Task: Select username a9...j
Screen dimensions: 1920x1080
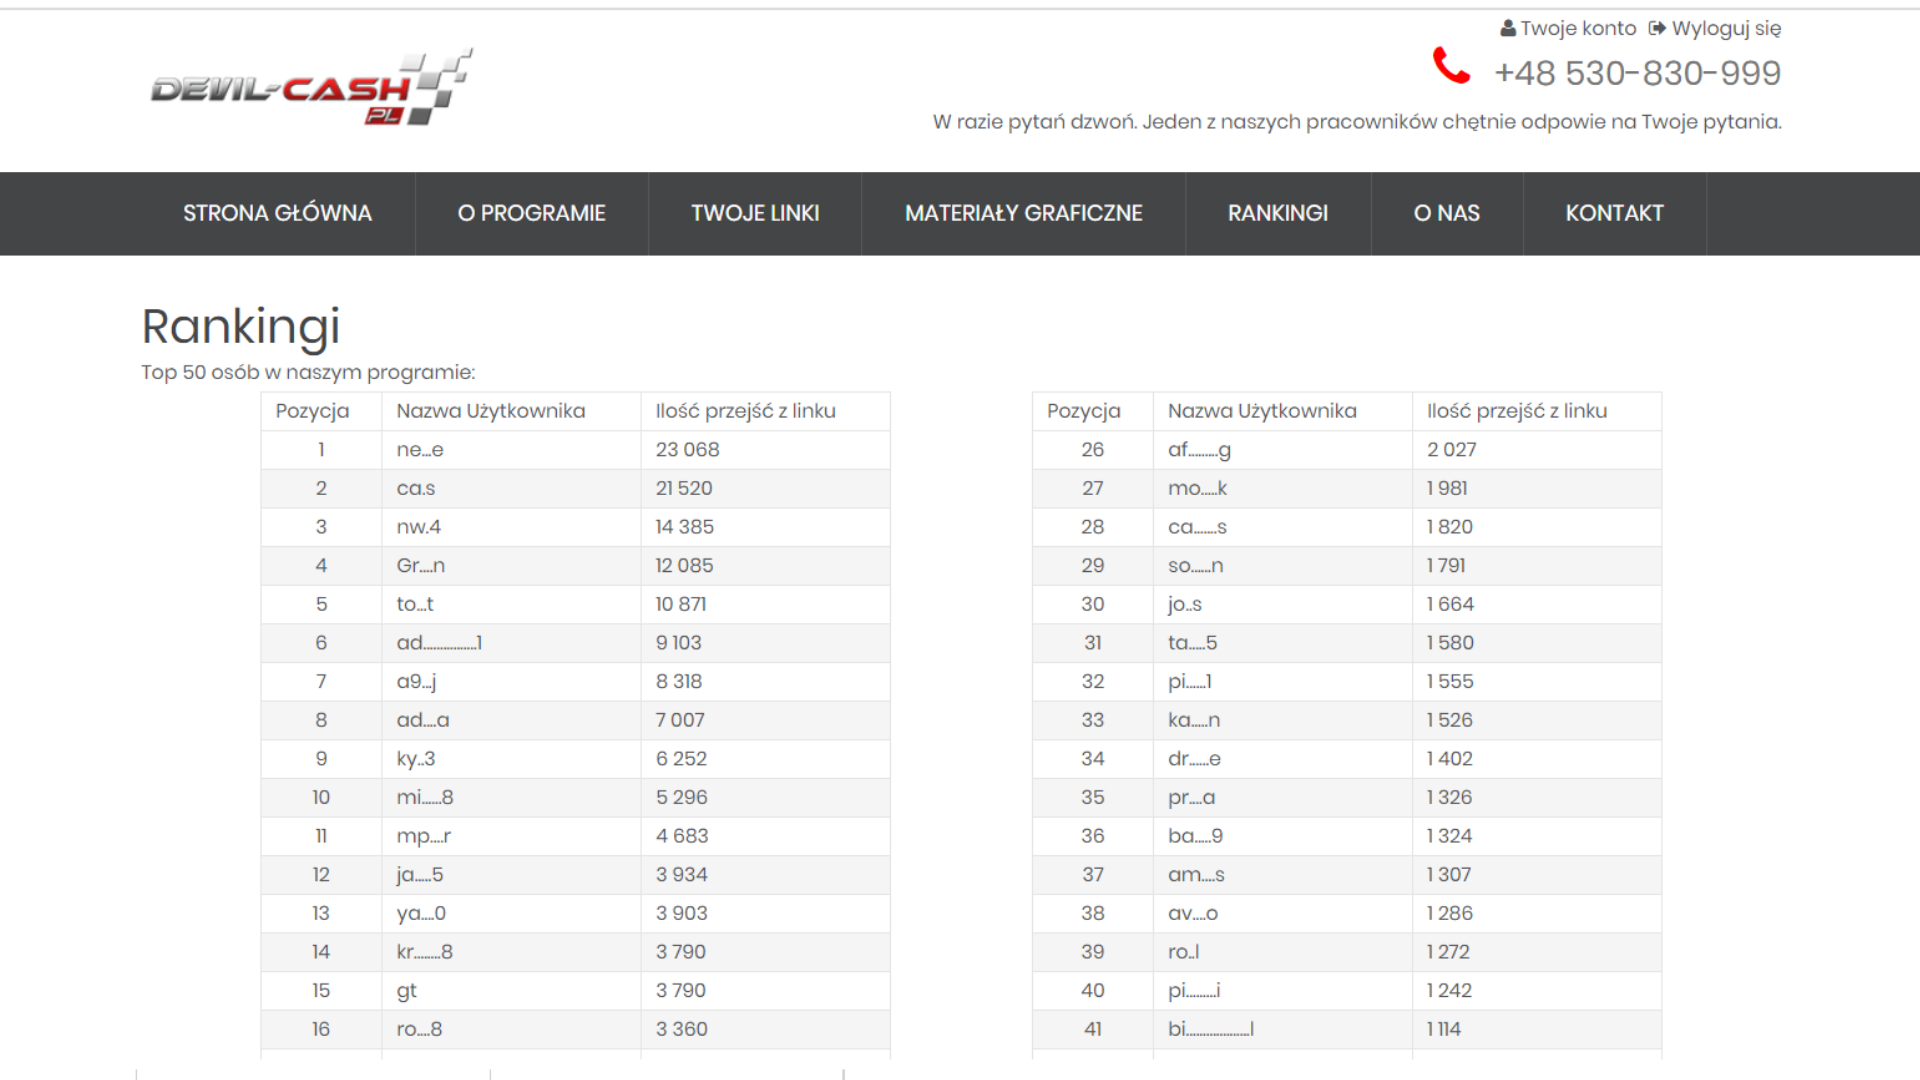Action: point(416,682)
